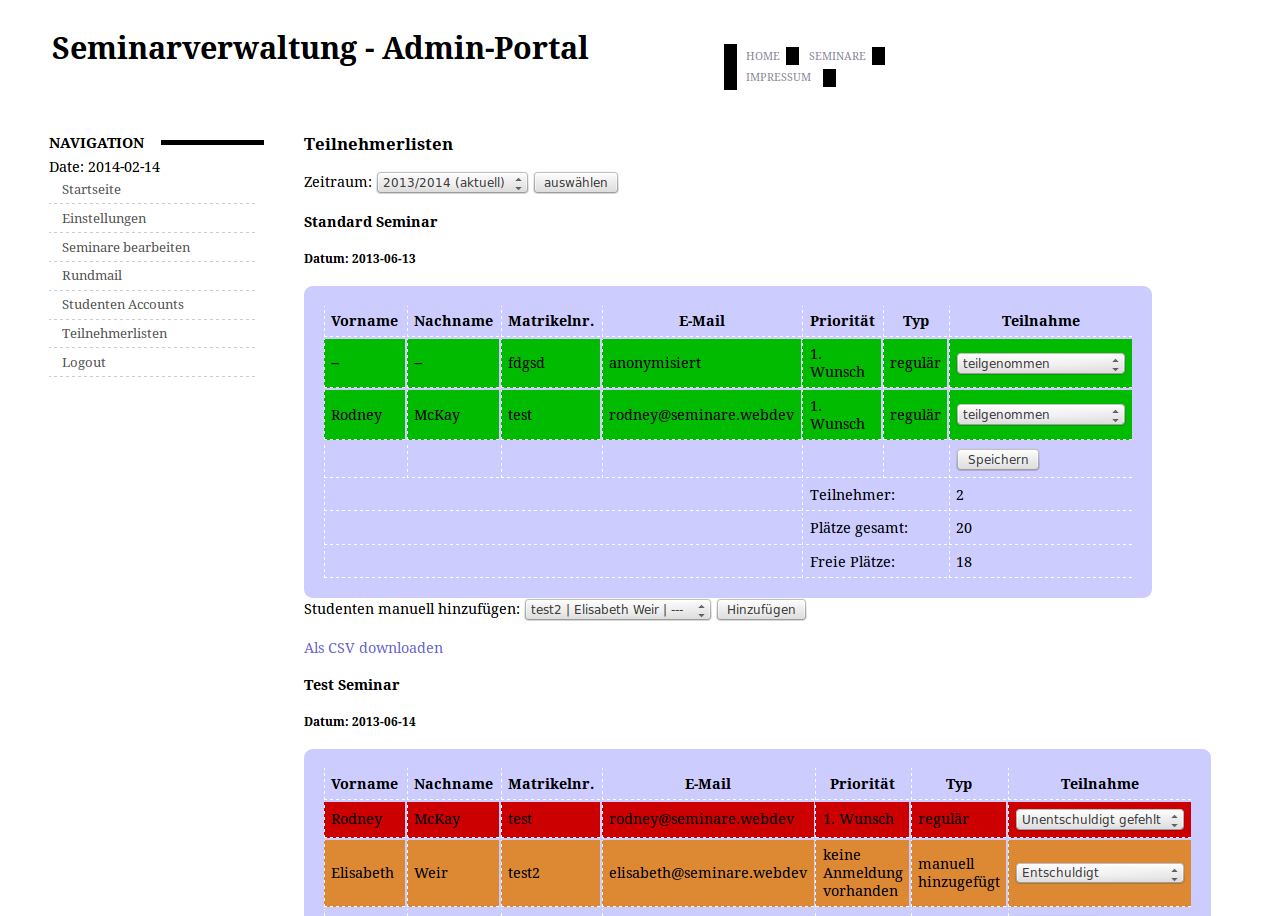This screenshot has height=916, width=1288.
Task: Open Einstellungen in sidebar
Action: [x=104, y=219]
